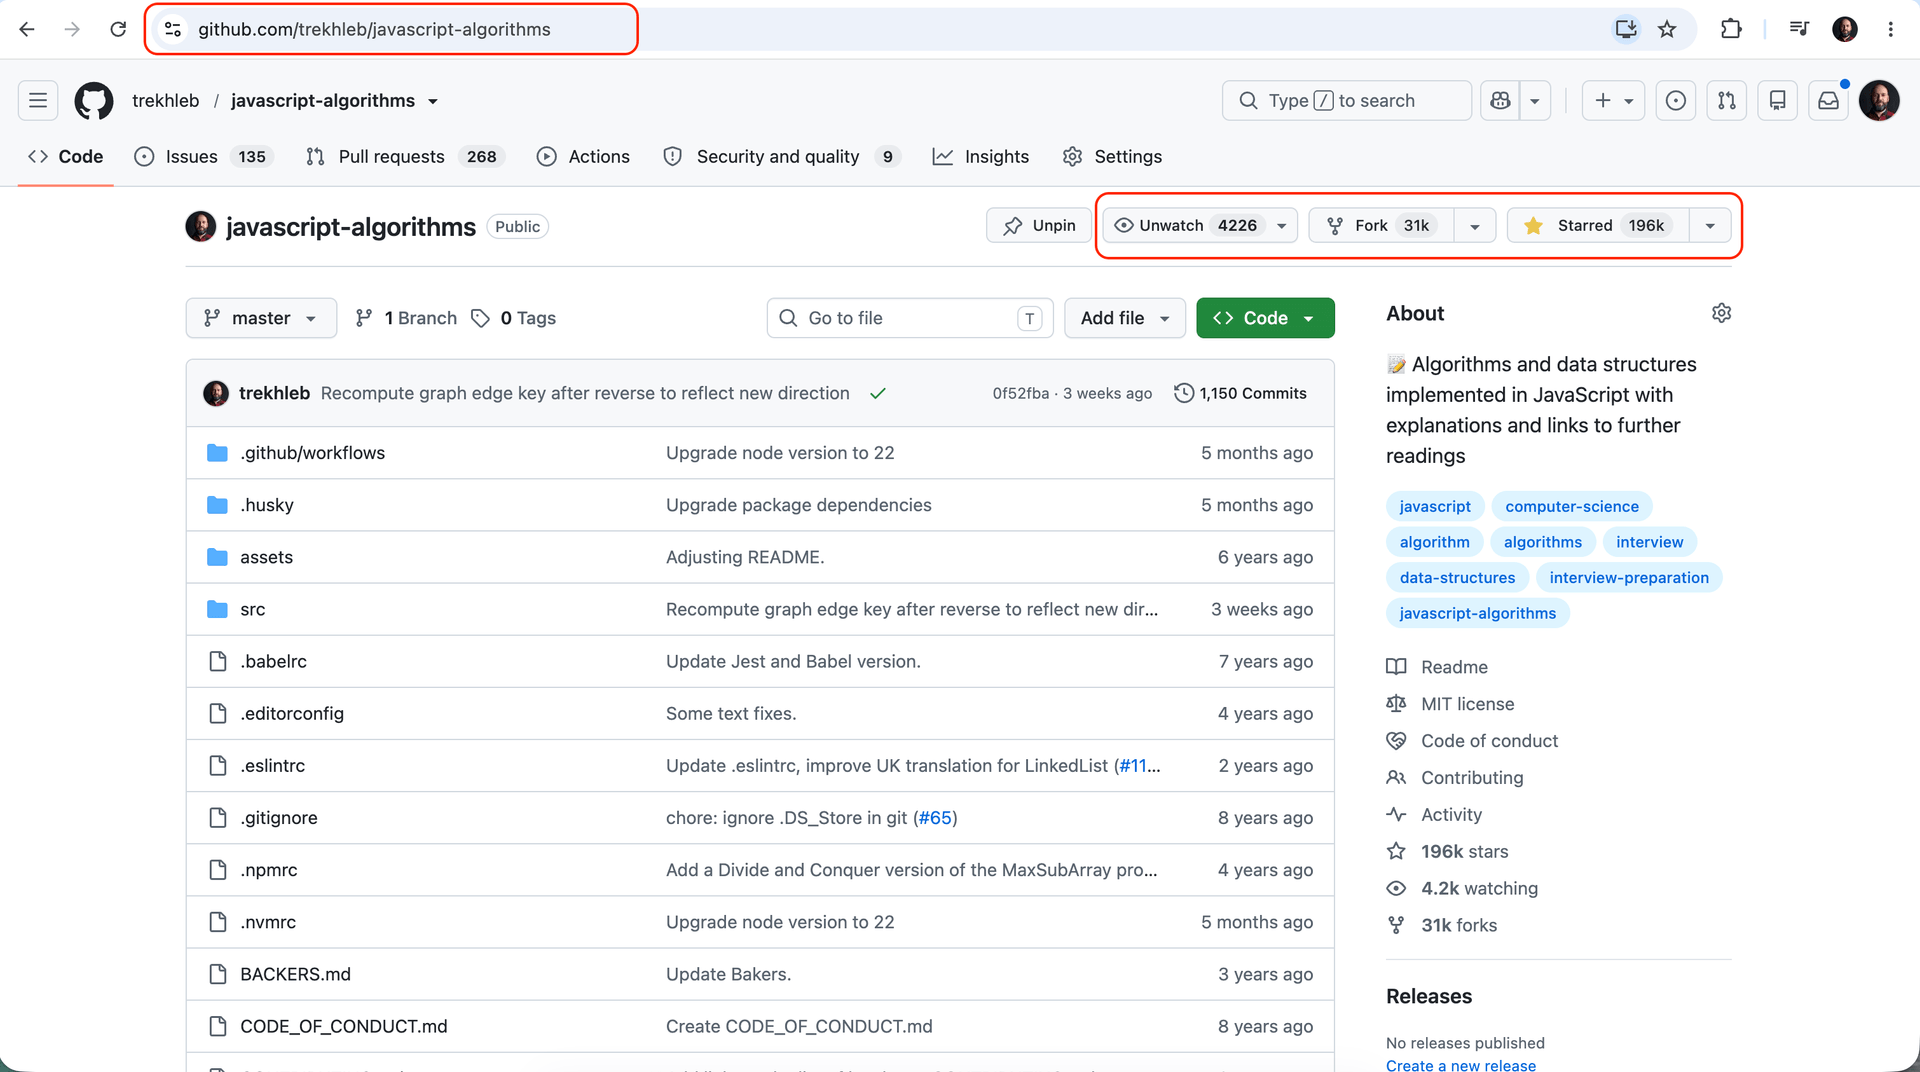Switch to the Code tab

tap(66, 157)
